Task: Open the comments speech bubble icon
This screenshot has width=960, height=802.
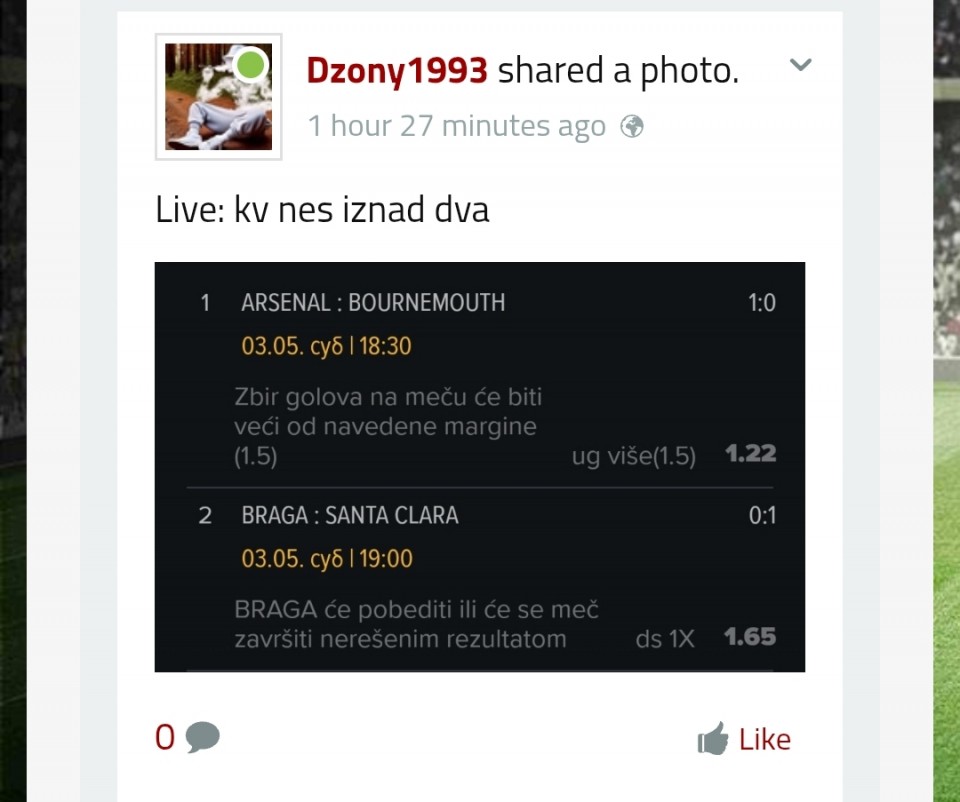Action: pyautogui.click(x=203, y=737)
